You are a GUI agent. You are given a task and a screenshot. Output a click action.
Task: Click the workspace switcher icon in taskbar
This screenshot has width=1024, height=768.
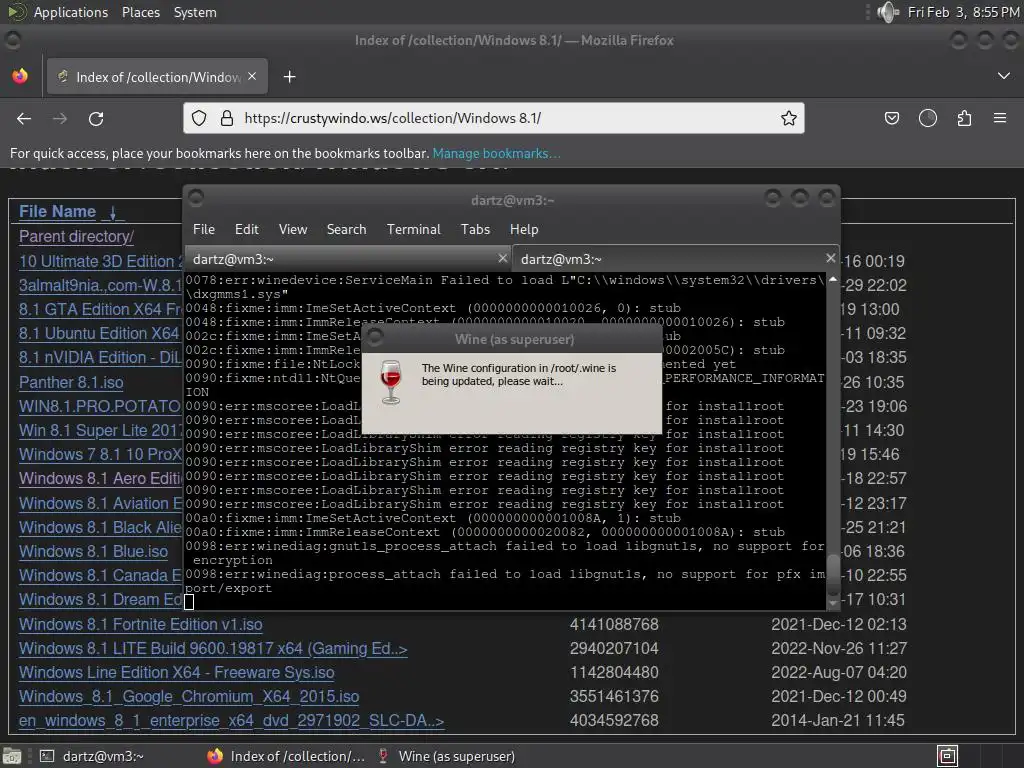(x=948, y=756)
